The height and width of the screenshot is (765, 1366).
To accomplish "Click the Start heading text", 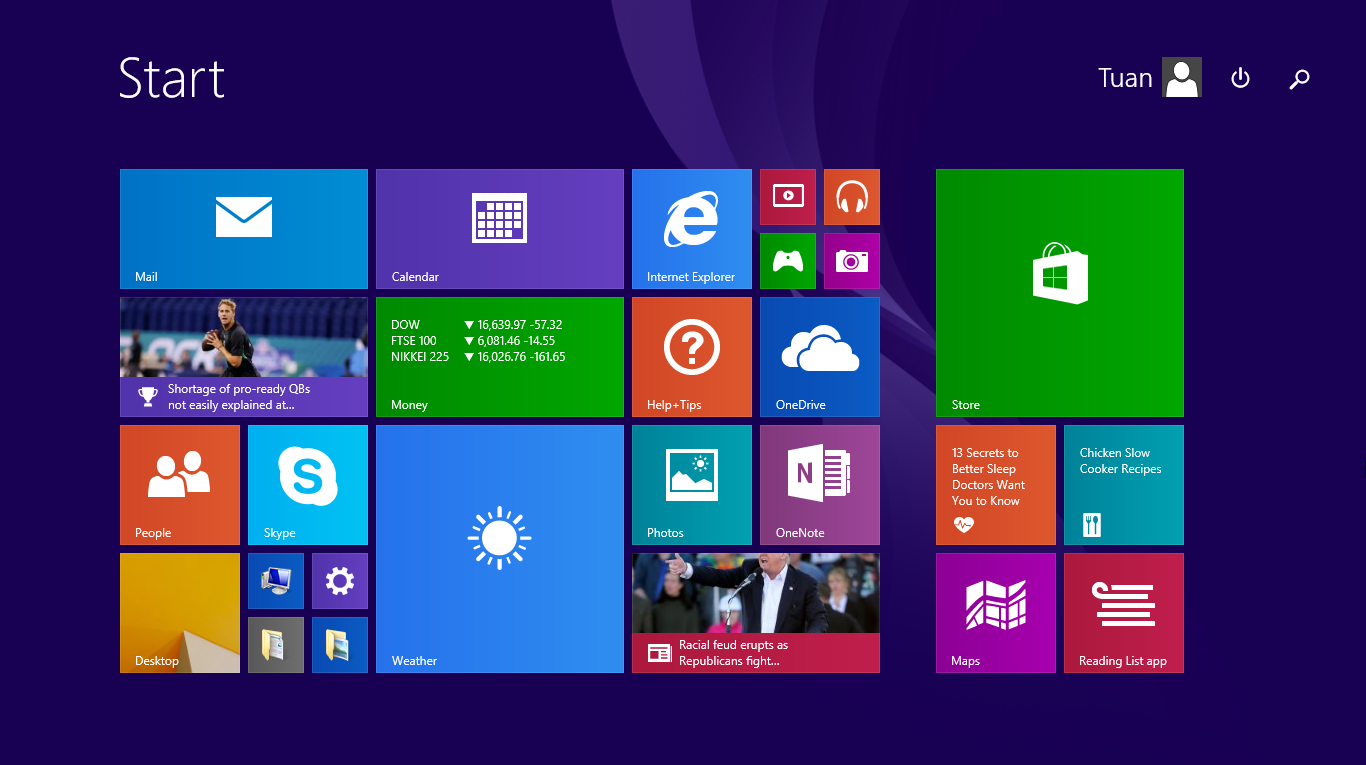I will coord(172,78).
